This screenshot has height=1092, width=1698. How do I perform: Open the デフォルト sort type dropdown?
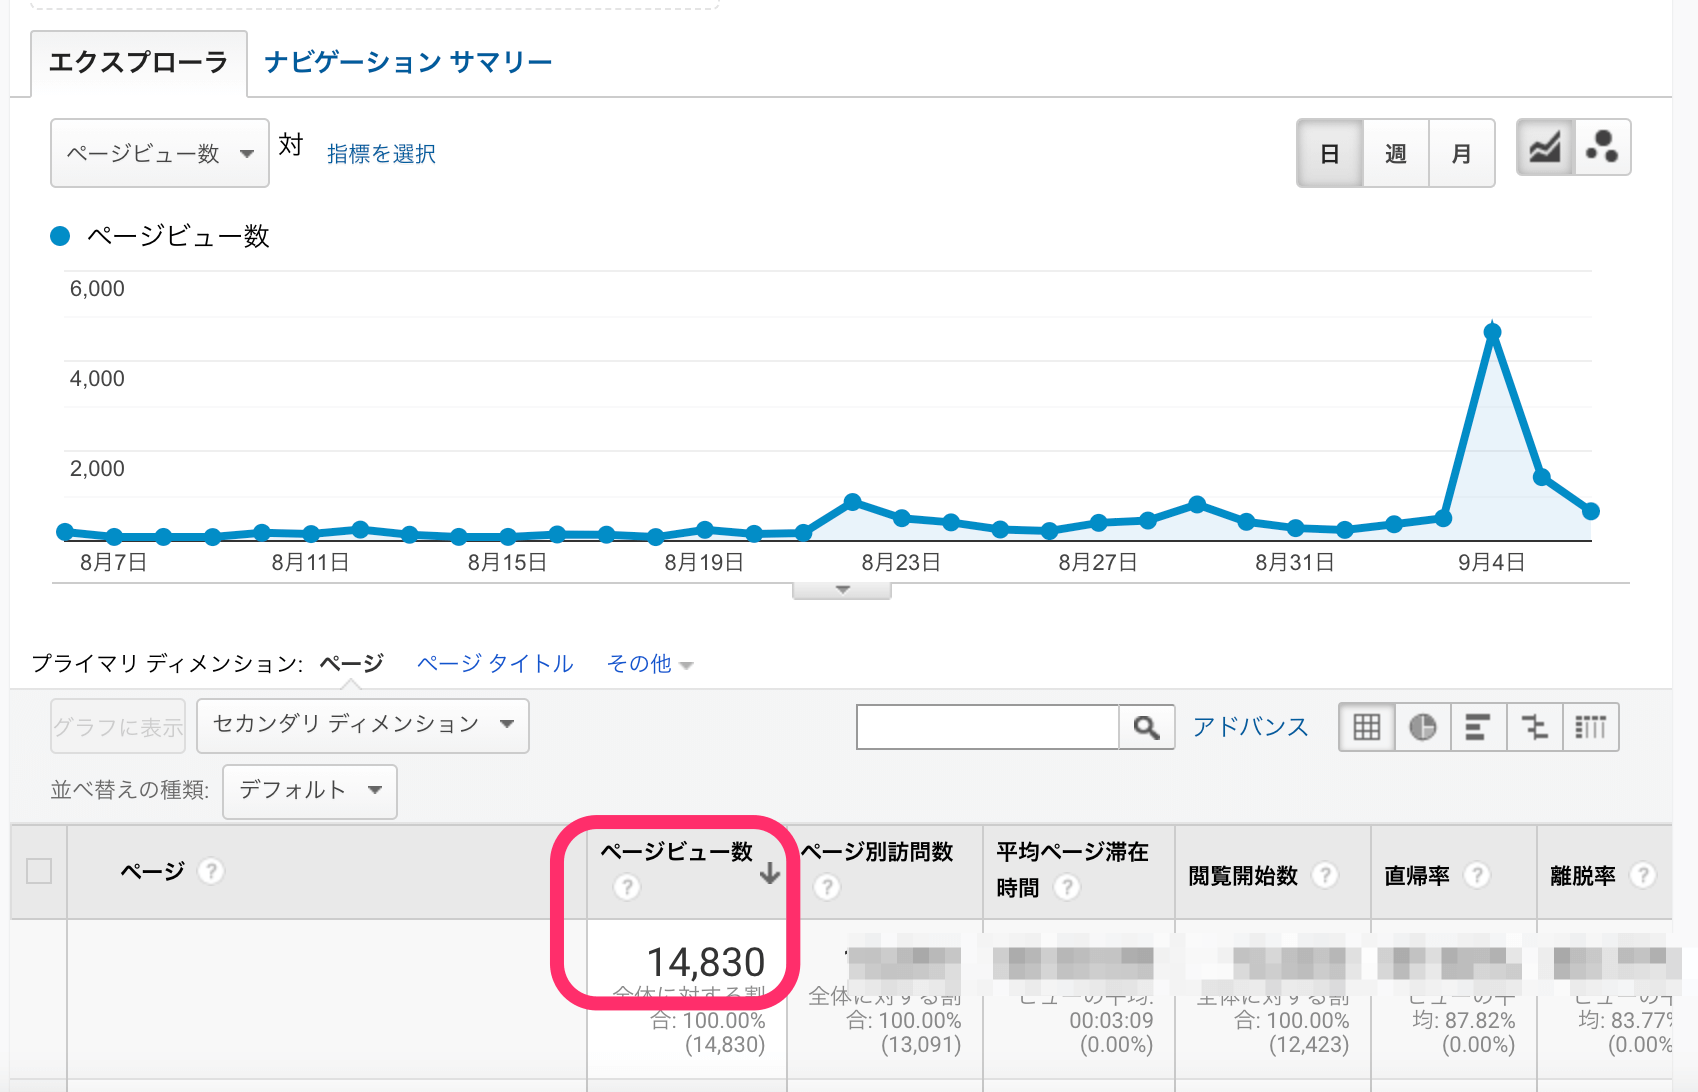[308, 790]
